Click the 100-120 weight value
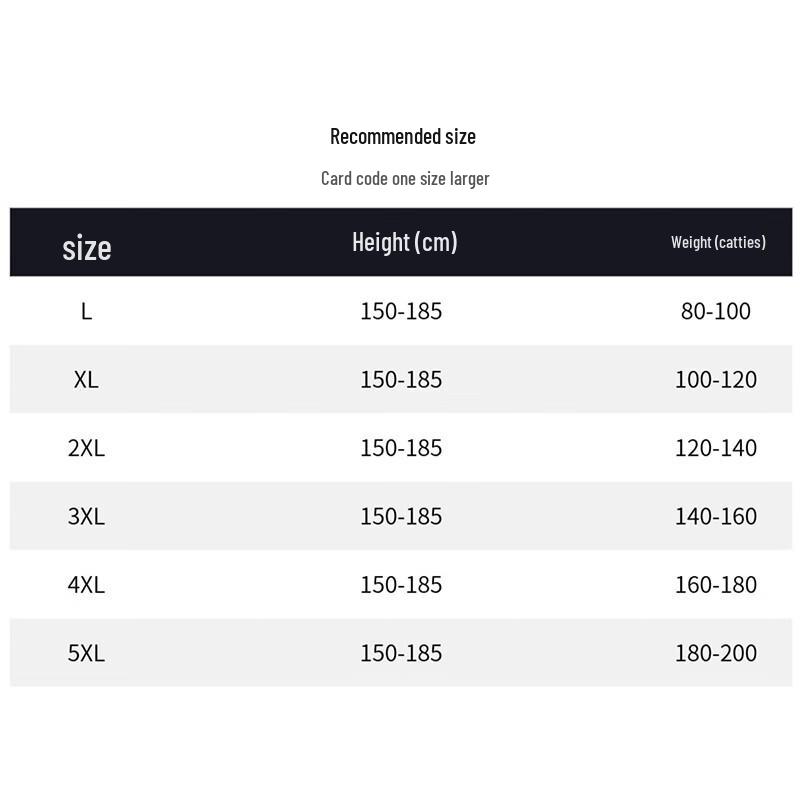800x800 pixels. click(x=716, y=379)
